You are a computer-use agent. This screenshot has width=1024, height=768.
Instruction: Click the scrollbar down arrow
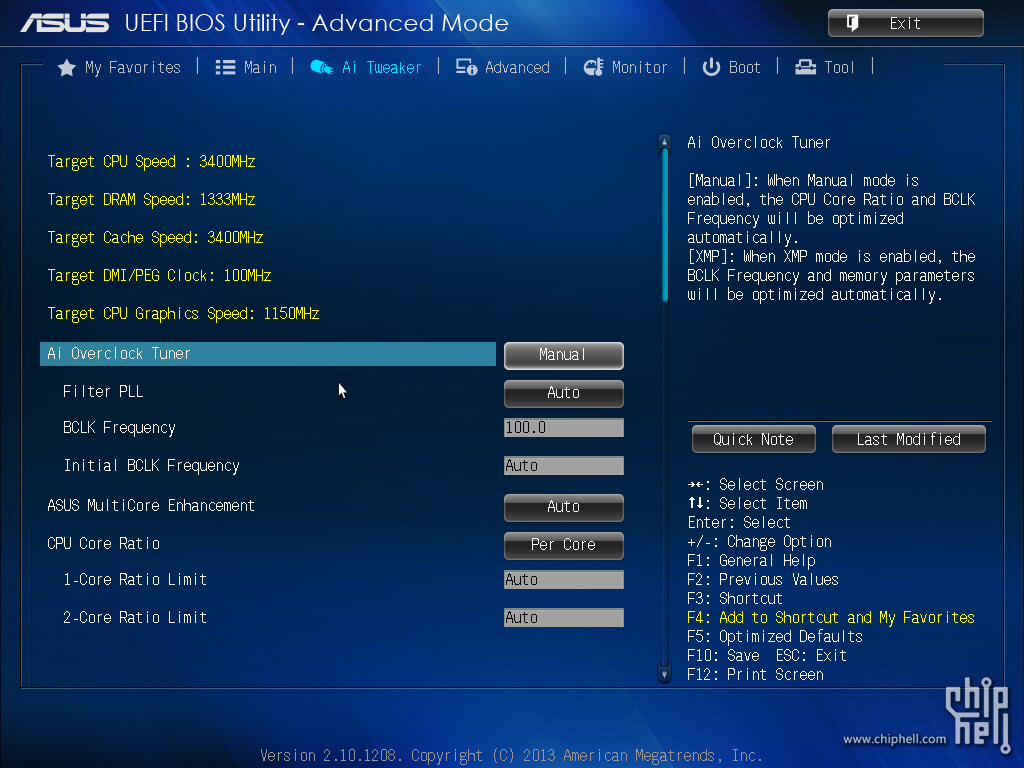[x=664, y=674]
